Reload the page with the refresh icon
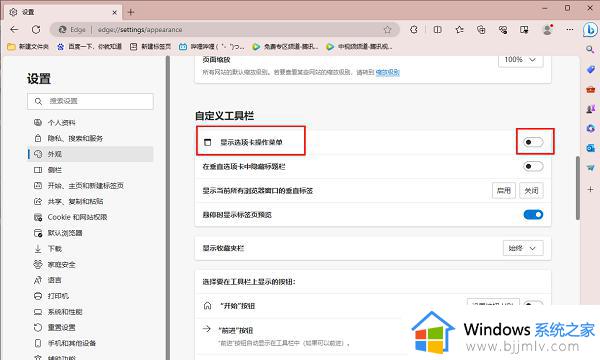Screen dimensions: 600x360 coord(36,29)
